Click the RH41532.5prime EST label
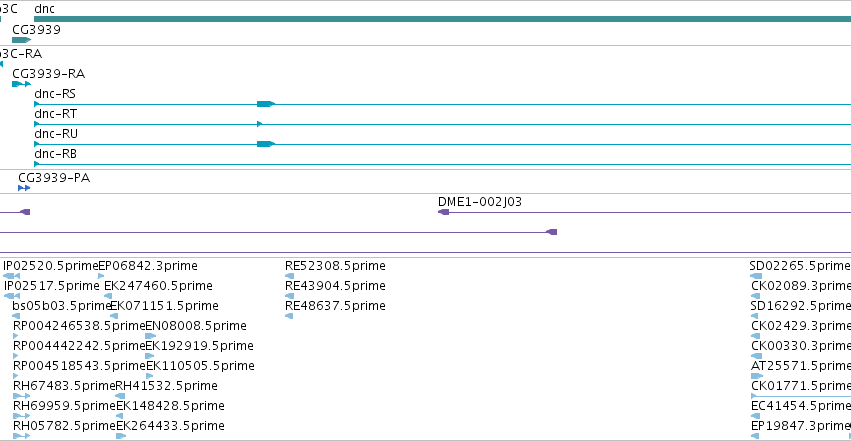 coord(167,386)
